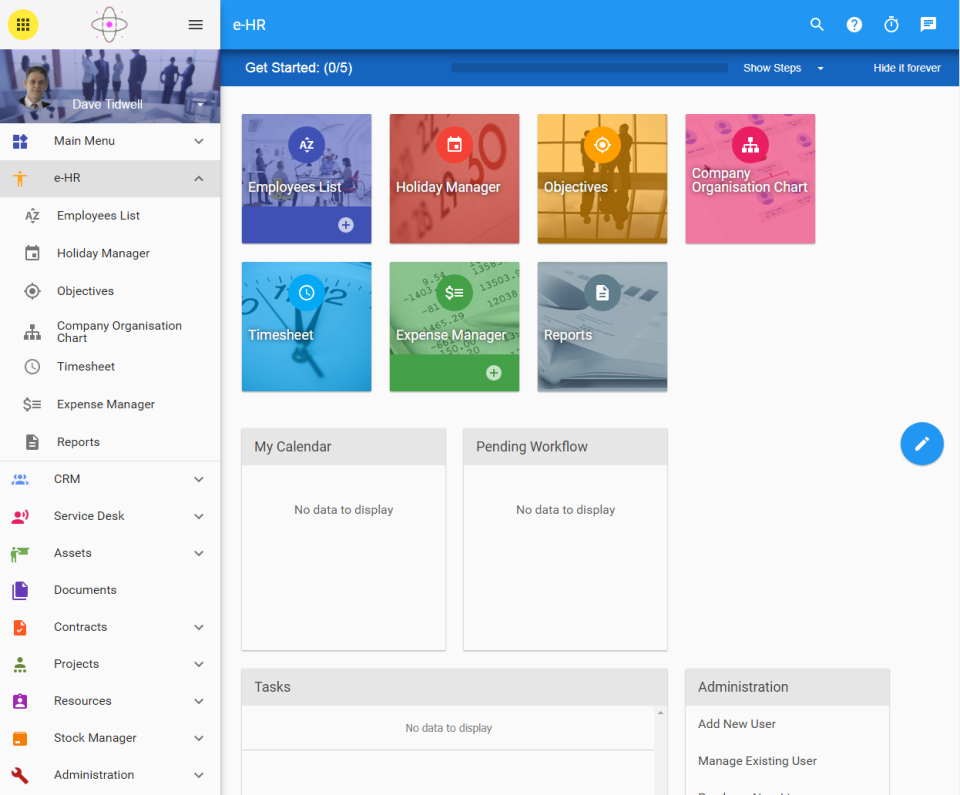
Task: Select the Timesheet clock icon in the sidebar
Action: tap(30, 366)
